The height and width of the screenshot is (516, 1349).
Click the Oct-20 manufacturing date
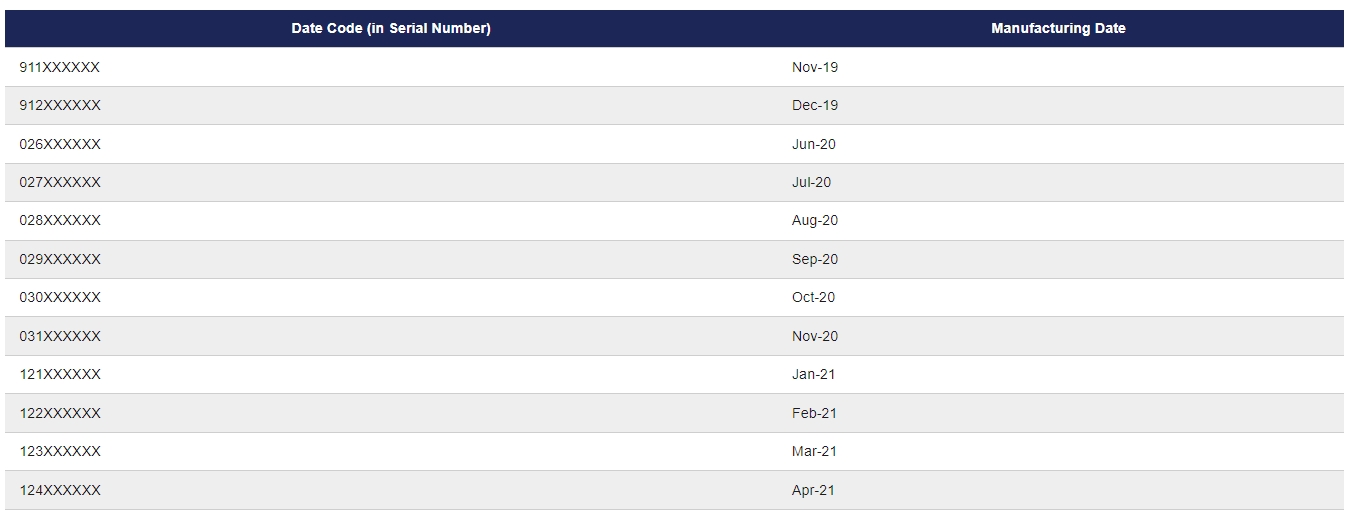pyautogui.click(x=814, y=297)
